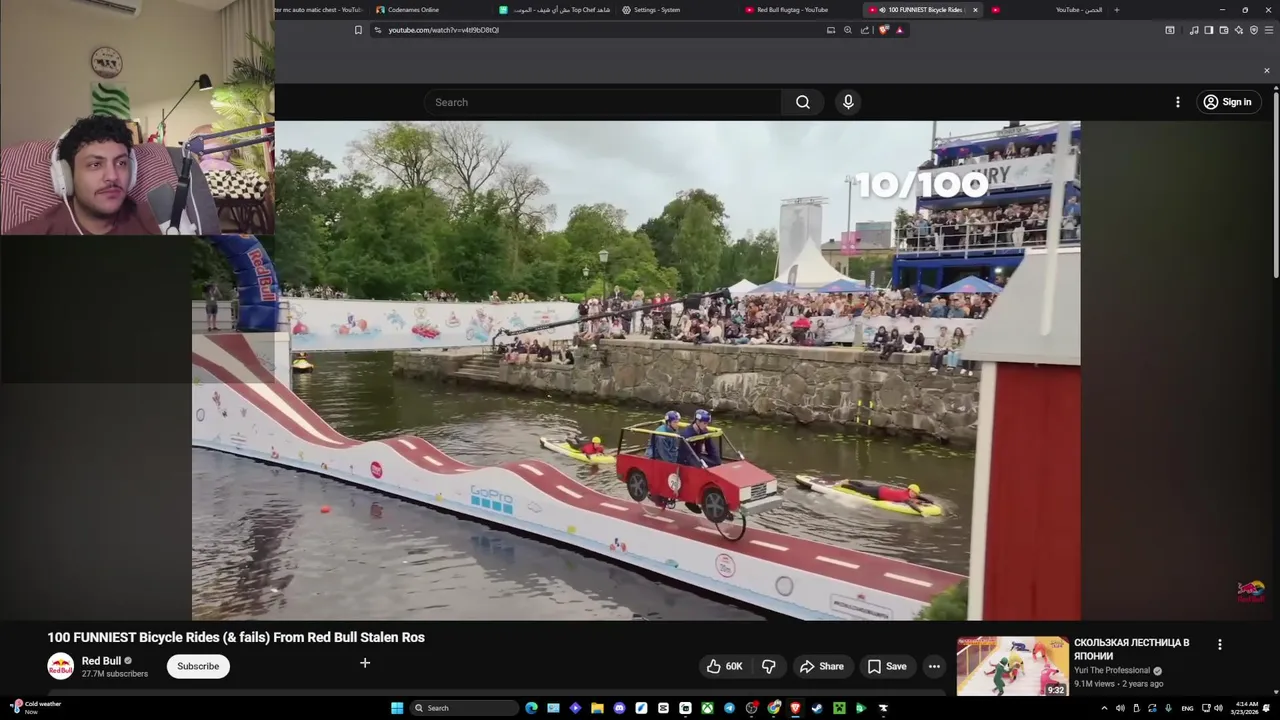
Task: Open Xbox app from the taskbar
Action: [x=707, y=708]
